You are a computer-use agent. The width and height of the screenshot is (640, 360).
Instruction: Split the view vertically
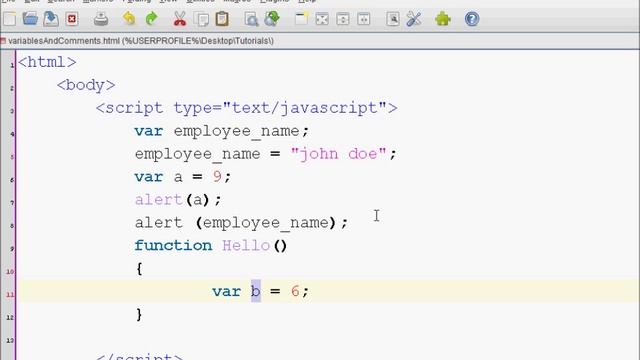pos(363,19)
